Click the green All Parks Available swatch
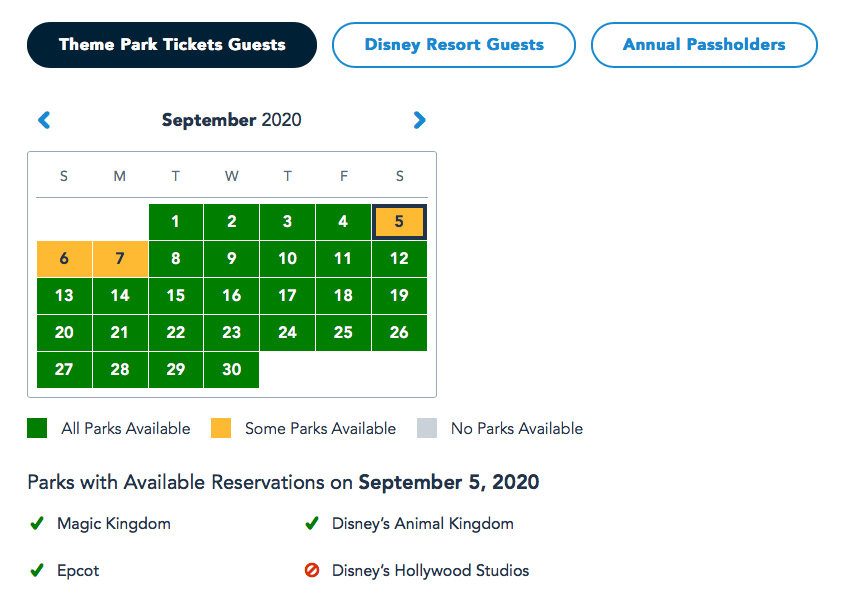The image size is (848, 612). click(38, 428)
